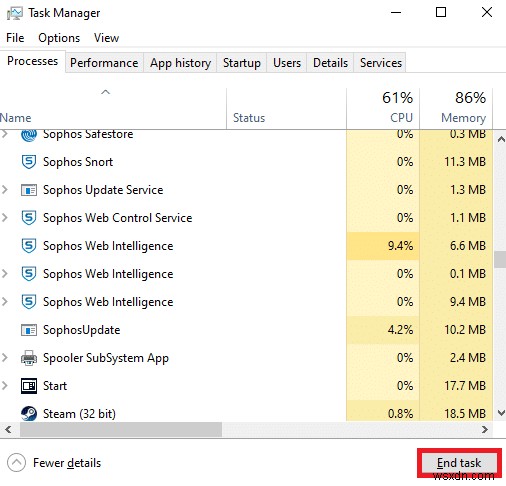Click the Sophos Snort shield icon
The width and height of the screenshot is (506, 486).
click(29, 162)
